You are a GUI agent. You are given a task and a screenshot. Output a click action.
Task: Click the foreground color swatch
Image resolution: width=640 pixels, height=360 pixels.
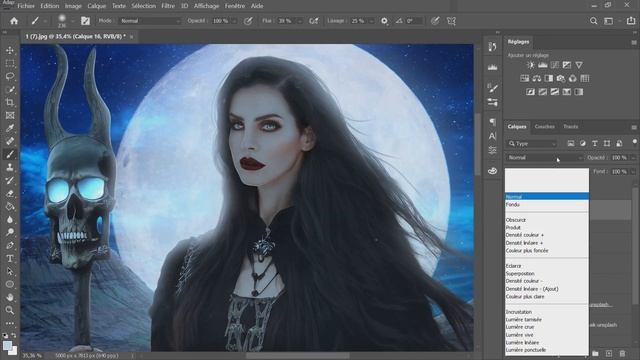click(7, 346)
